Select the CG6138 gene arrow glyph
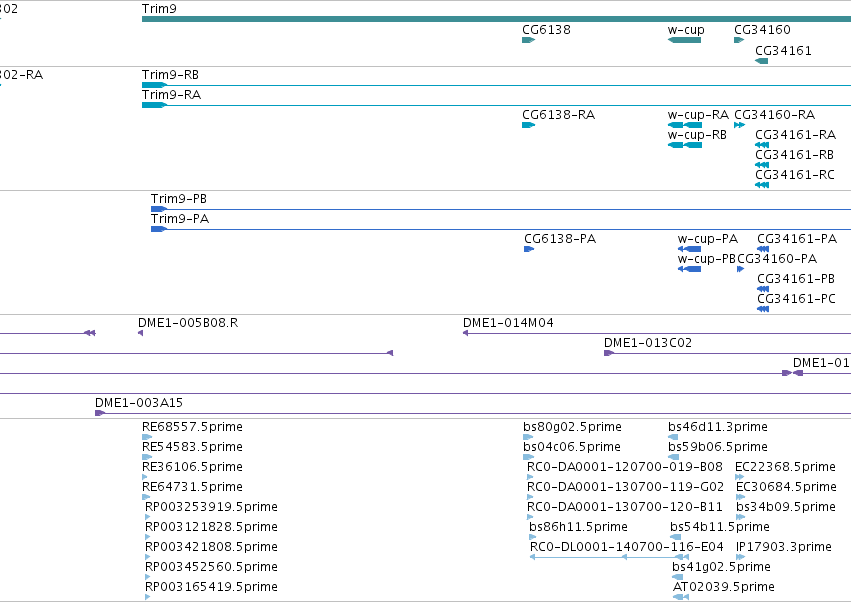 (529, 40)
